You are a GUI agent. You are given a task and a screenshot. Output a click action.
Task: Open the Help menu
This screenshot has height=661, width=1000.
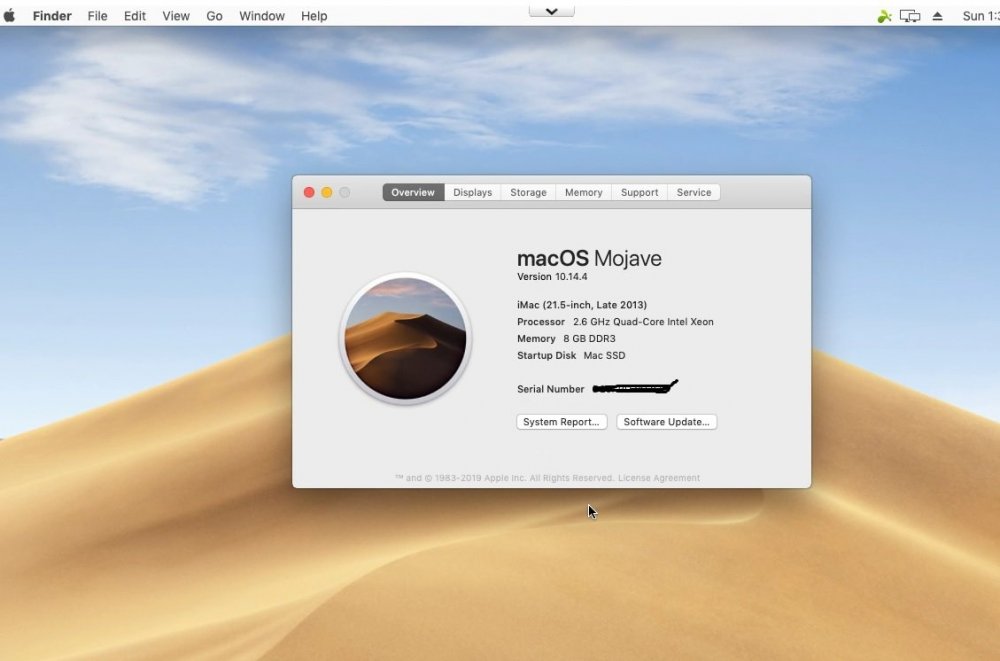(314, 16)
